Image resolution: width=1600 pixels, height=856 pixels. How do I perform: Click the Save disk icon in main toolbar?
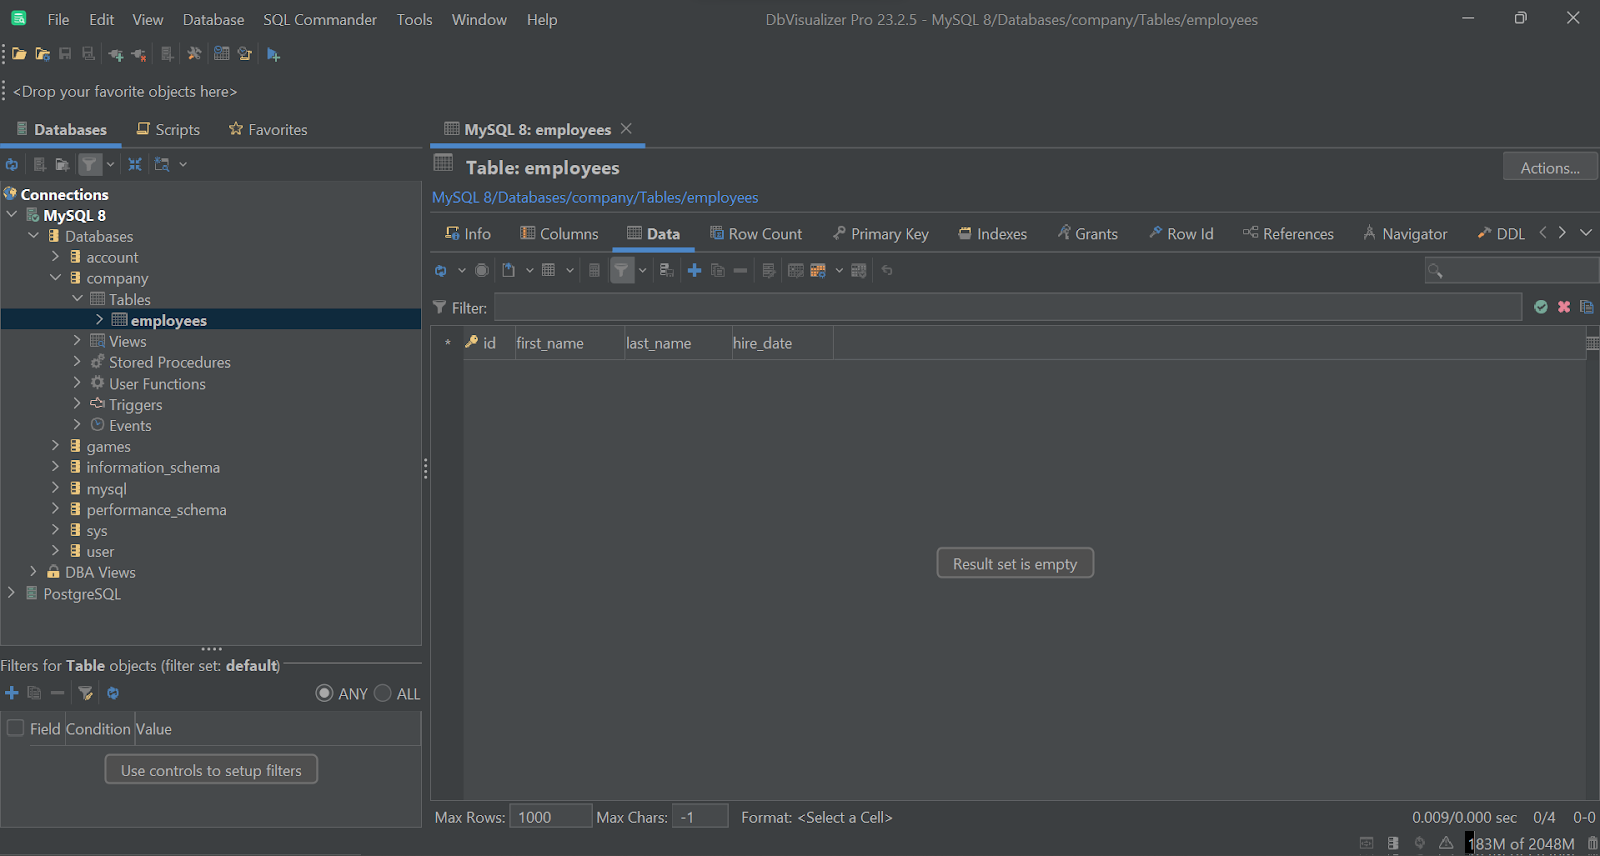(x=65, y=54)
